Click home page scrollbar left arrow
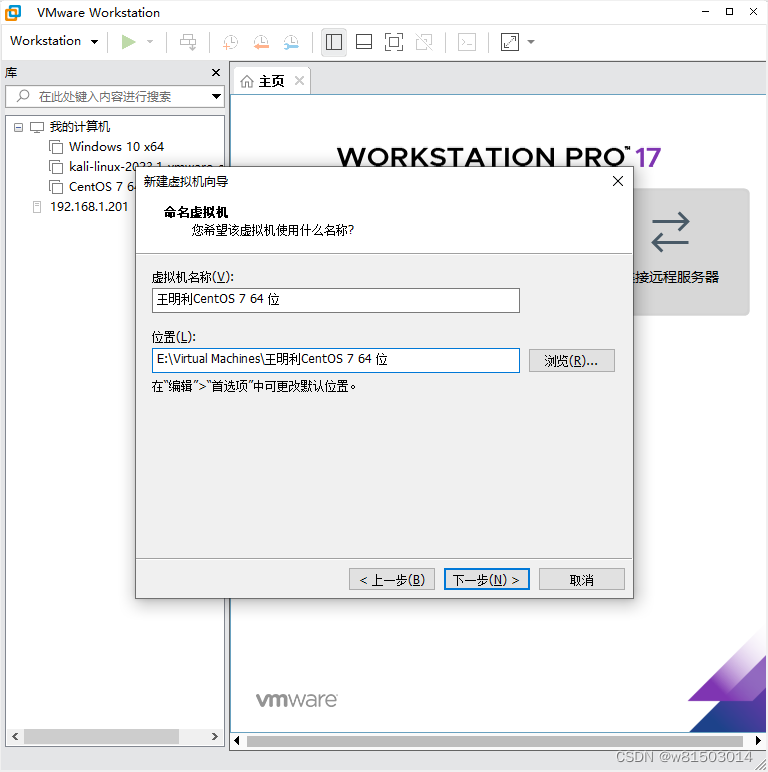The height and width of the screenshot is (772, 768). (x=237, y=740)
